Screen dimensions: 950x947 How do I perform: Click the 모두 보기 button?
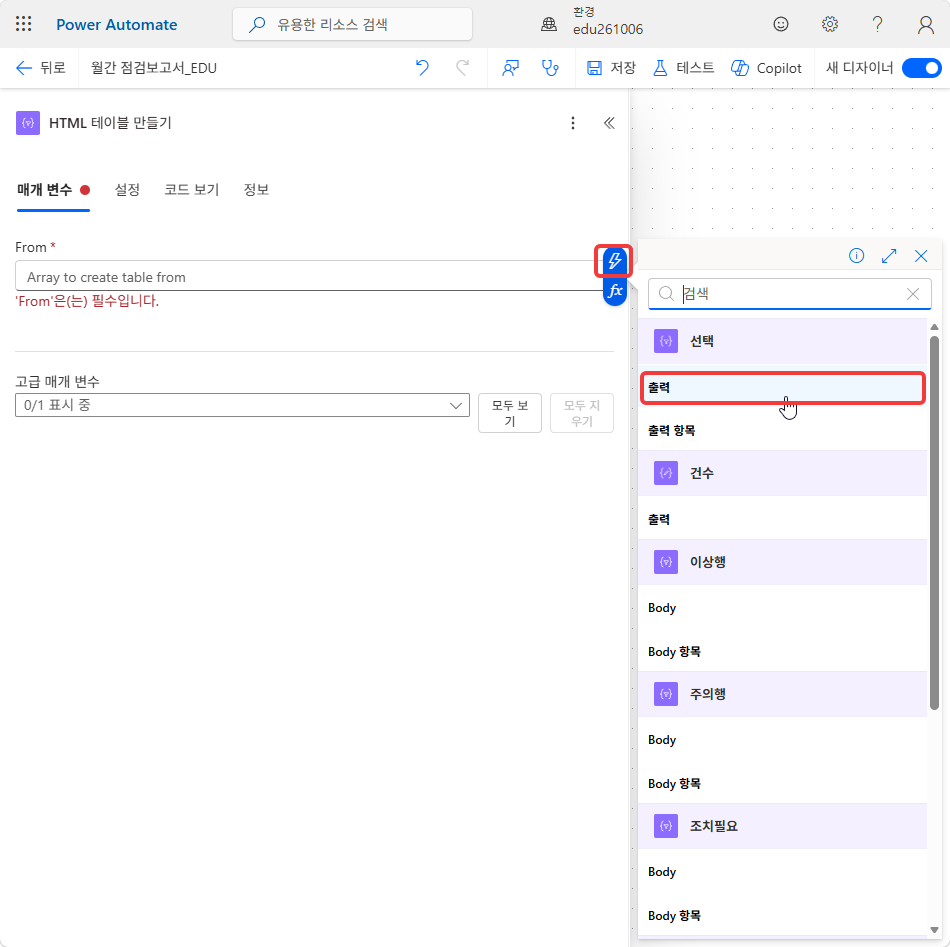point(510,413)
